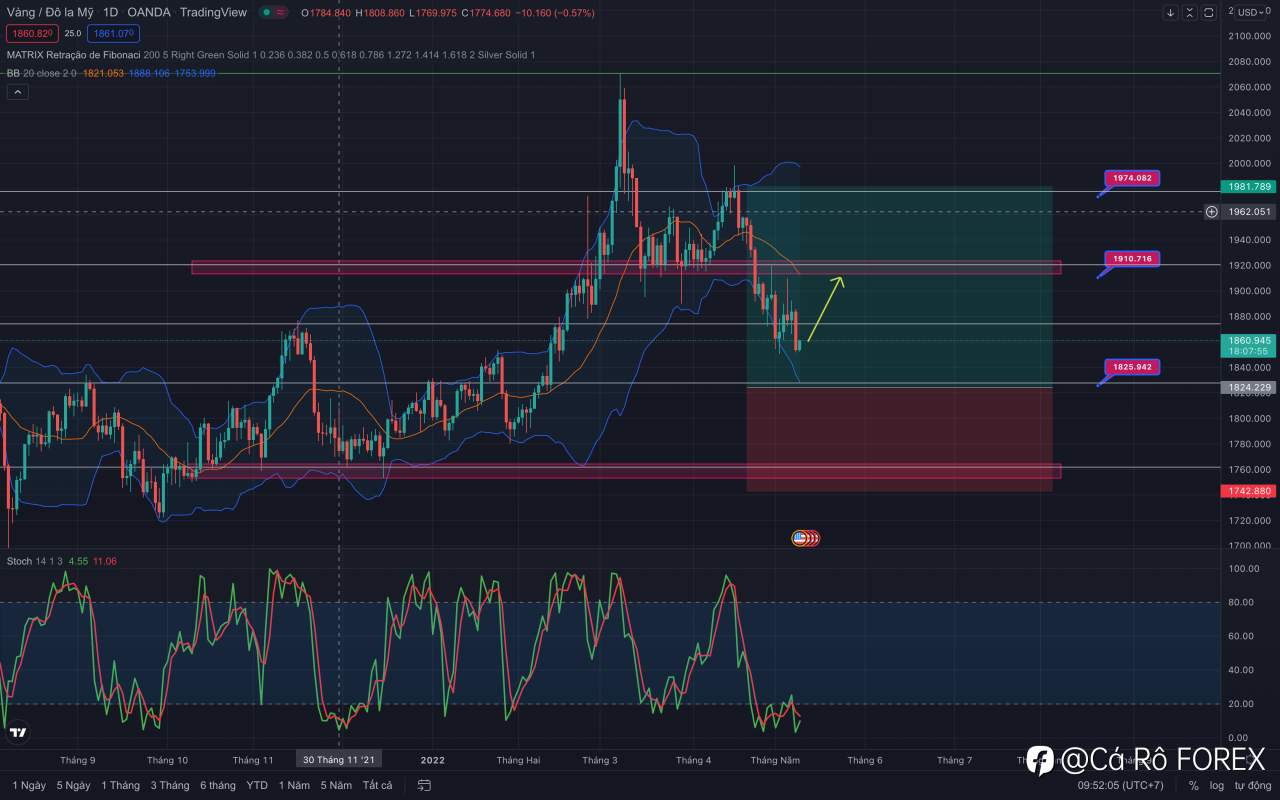
Task: Click the 1910.716 magenta price label
Action: point(1132,258)
